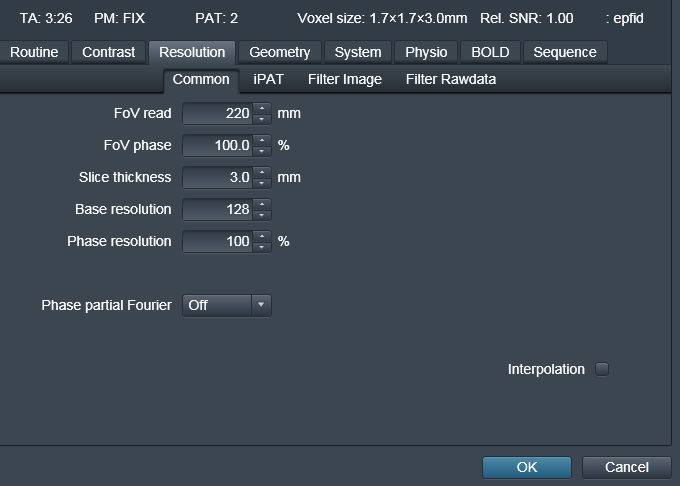This screenshot has width=680, height=486.
Task: Confirm settings with the OK button
Action: (527, 467)
